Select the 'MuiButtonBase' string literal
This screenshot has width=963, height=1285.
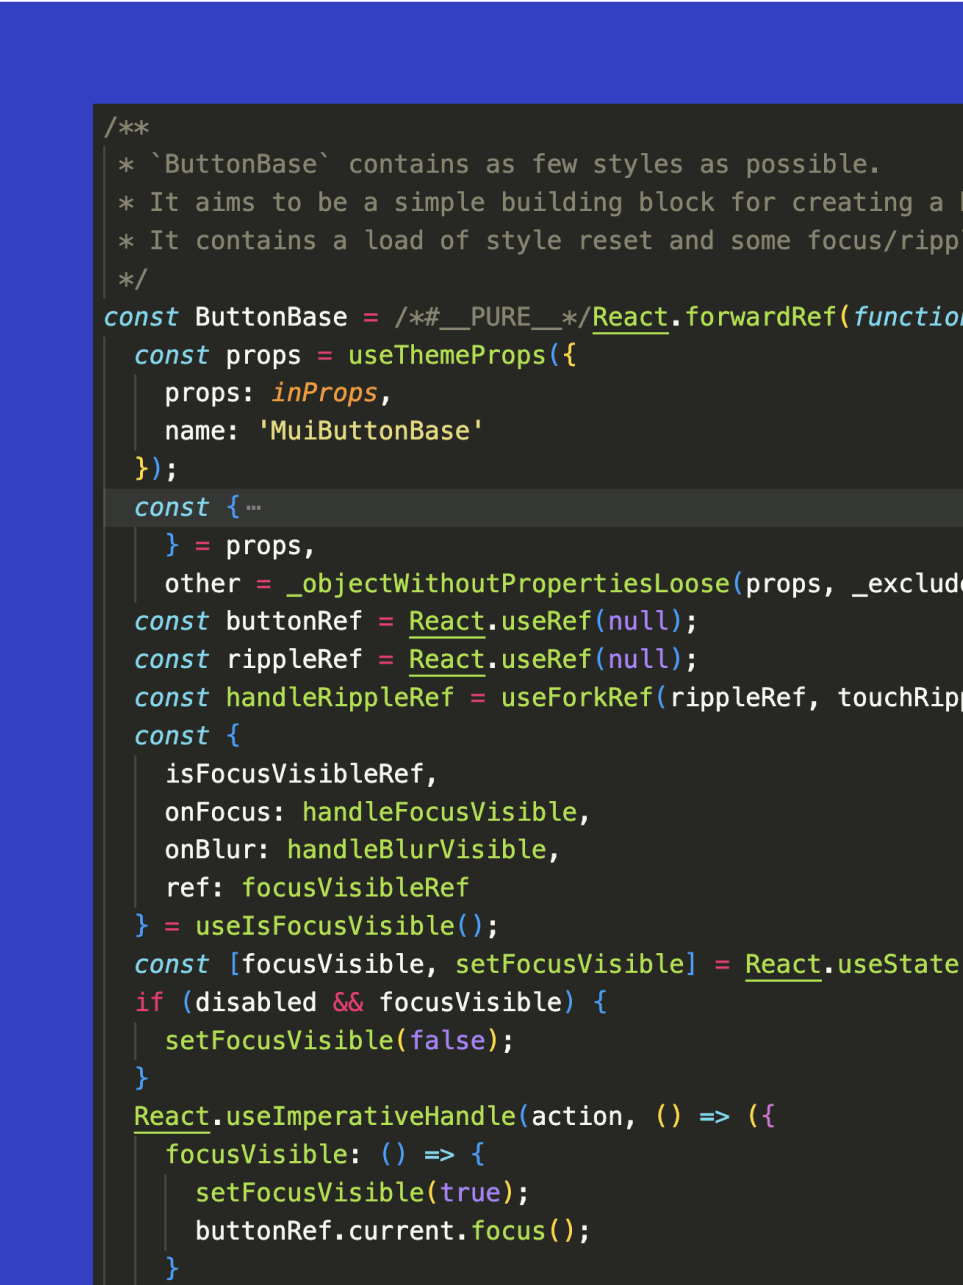[371, 430]
